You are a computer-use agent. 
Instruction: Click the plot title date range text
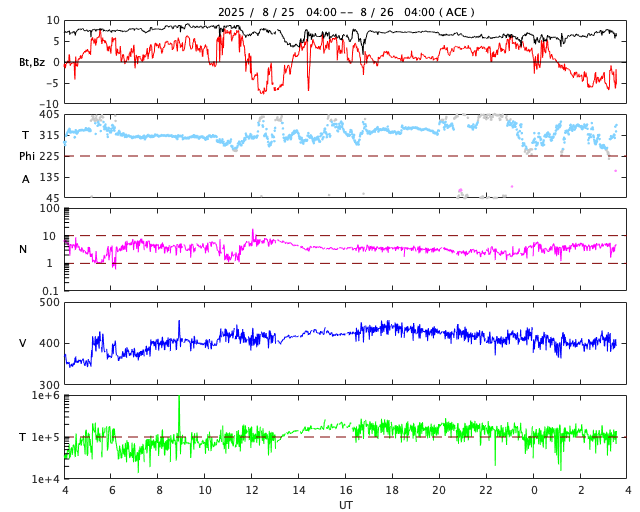coord(346,12)
